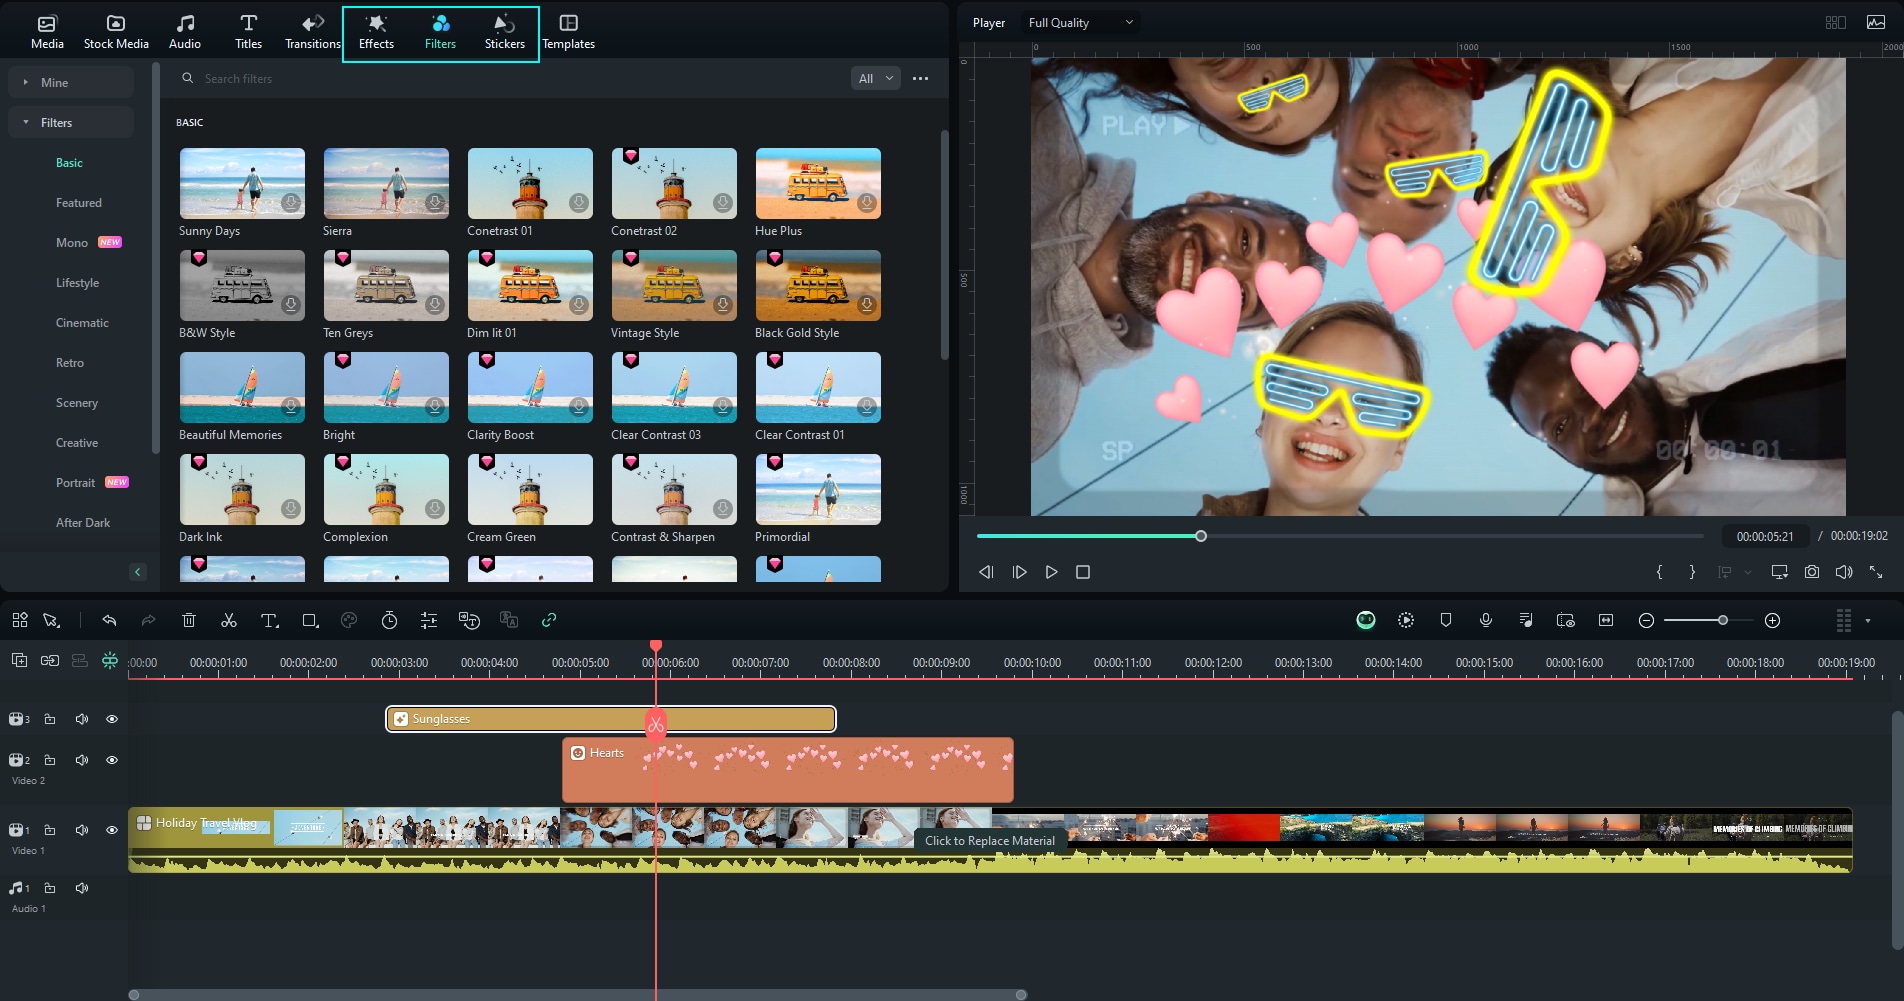The width and height of the screenshot is (1904, 1001).
Task: Switch to the Audio tab
Action: tap(185, 31)
